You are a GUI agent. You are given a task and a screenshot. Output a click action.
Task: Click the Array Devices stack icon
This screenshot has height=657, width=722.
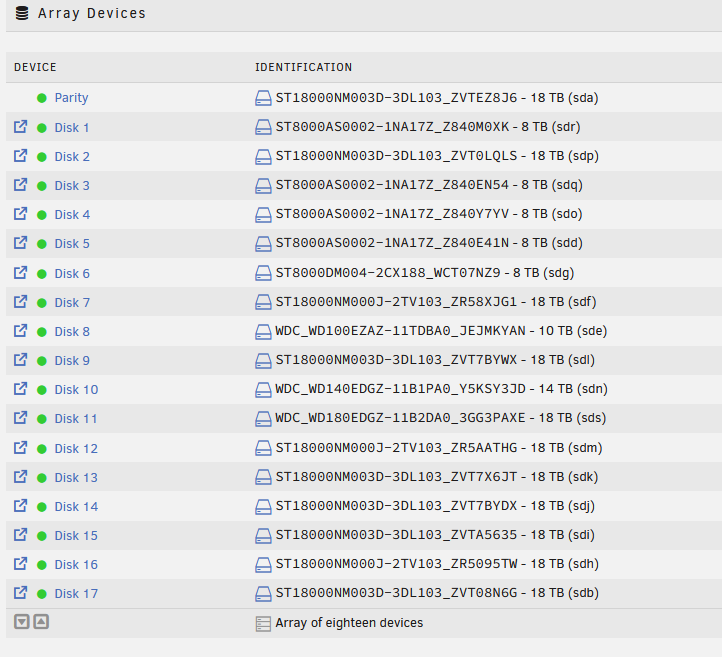point(22,13)
